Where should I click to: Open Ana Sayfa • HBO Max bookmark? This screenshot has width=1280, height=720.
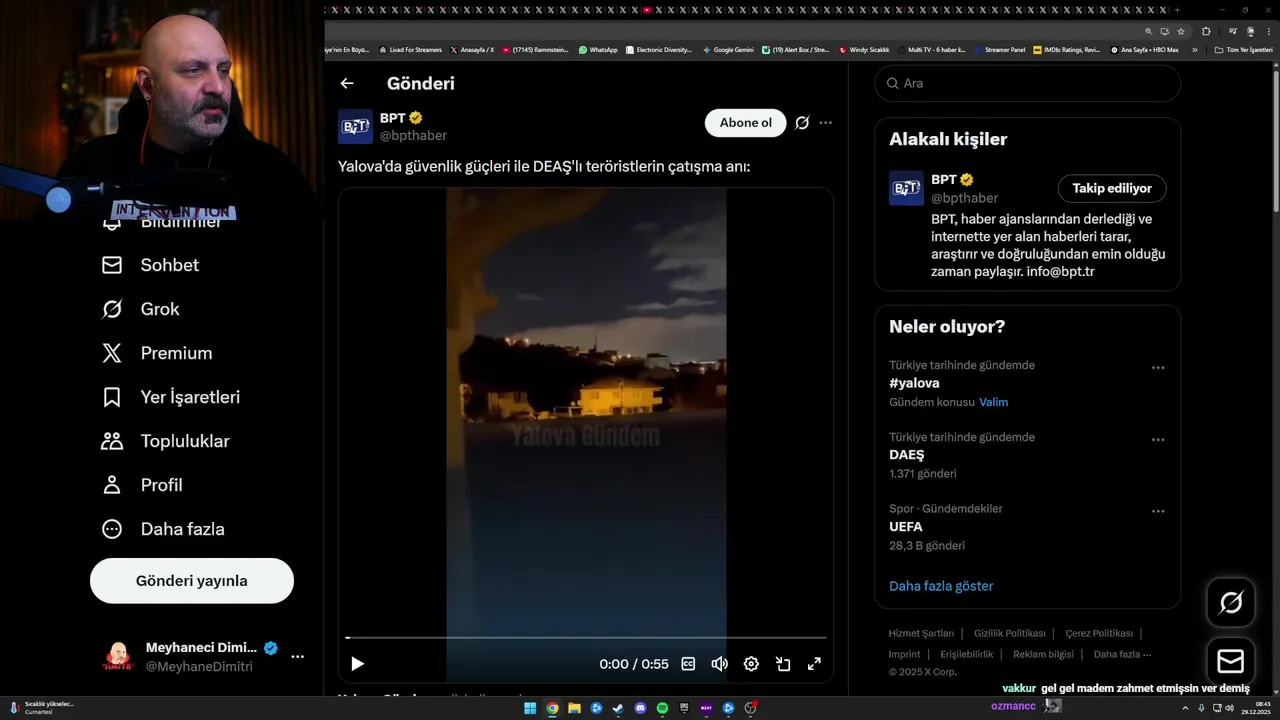1145,50
